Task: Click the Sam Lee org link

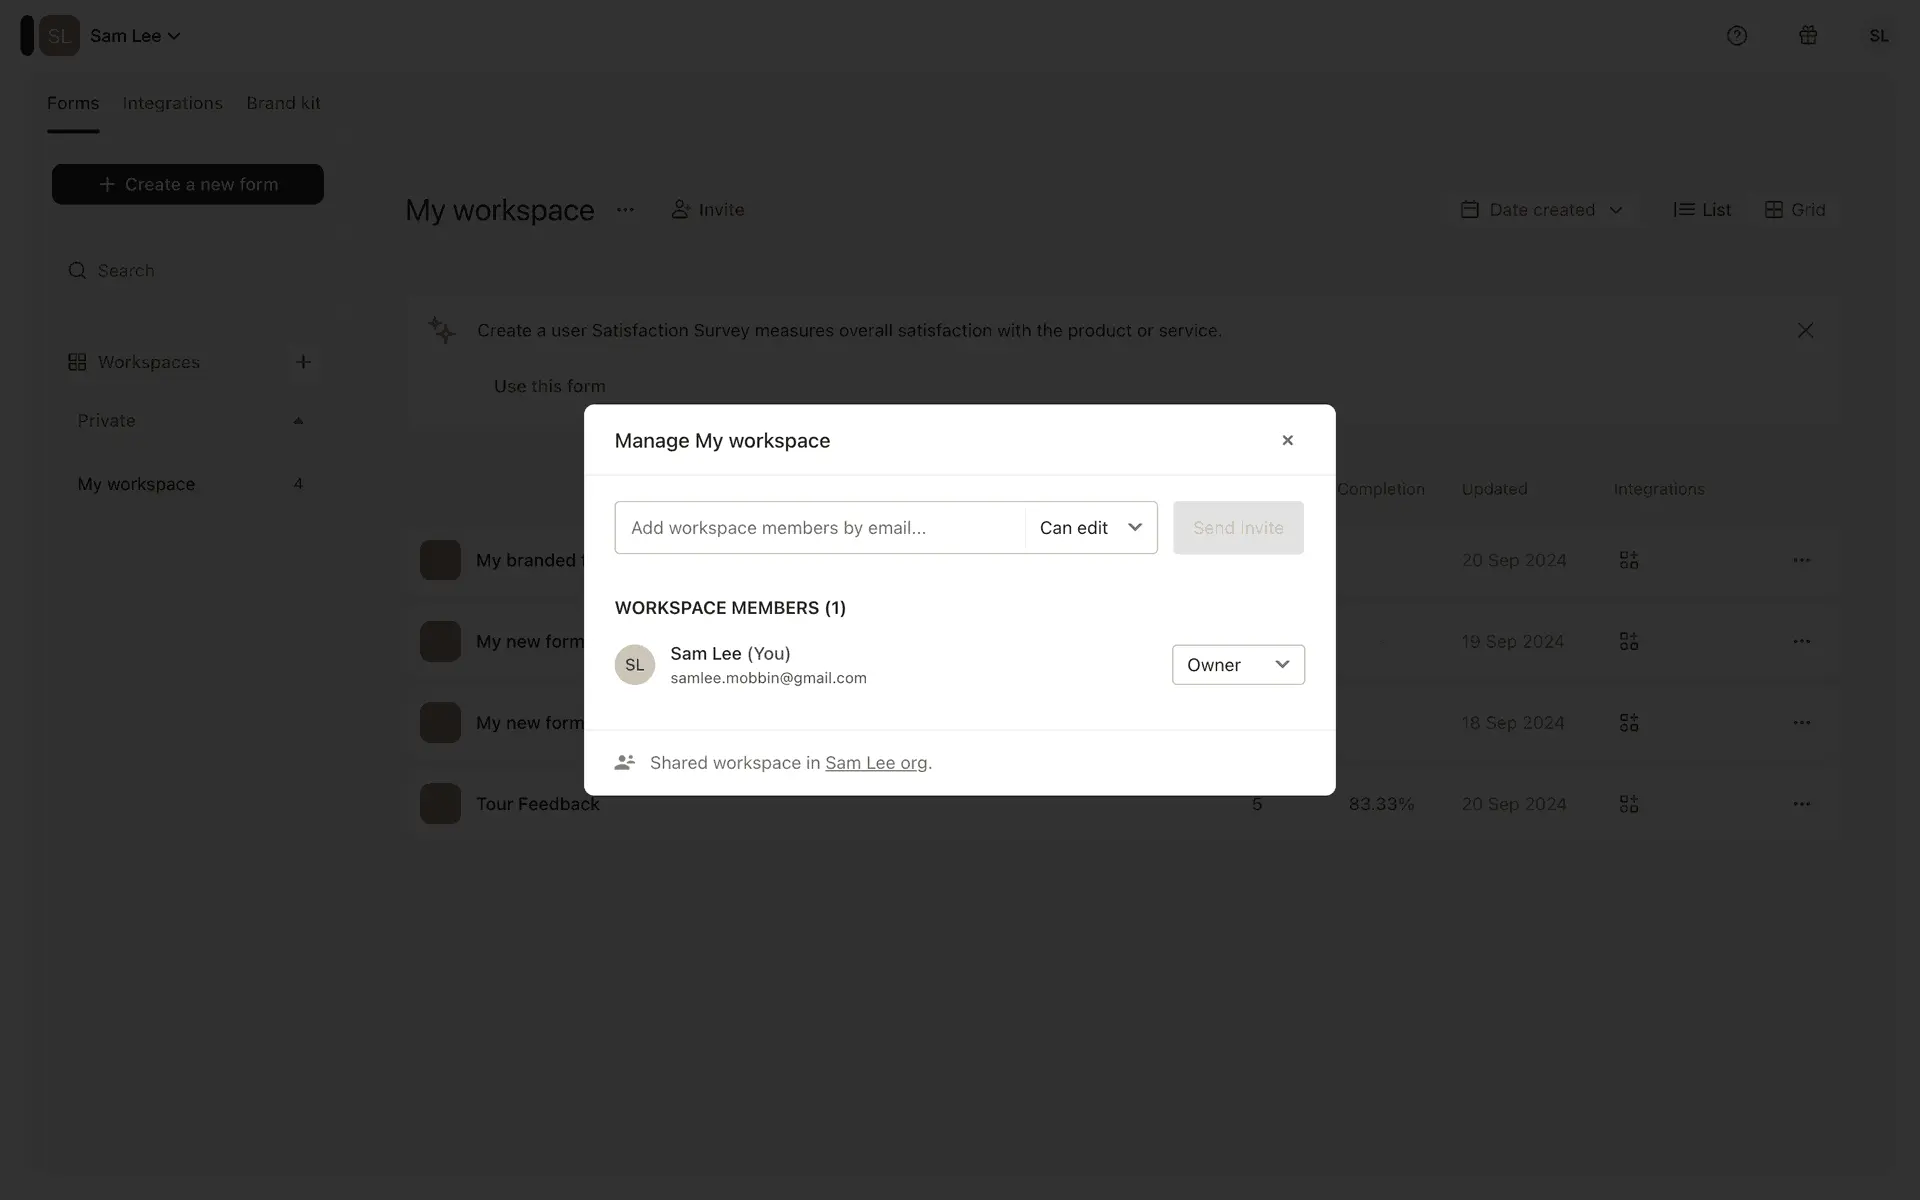Action: [x=876, y=763]
